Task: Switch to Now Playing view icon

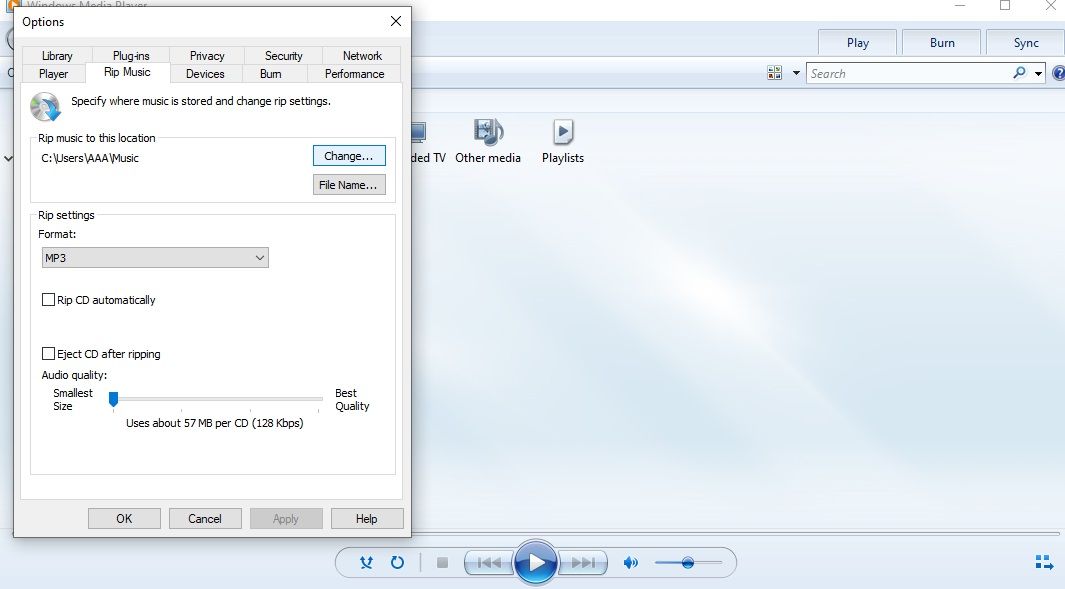Action: click(1044, 563)
